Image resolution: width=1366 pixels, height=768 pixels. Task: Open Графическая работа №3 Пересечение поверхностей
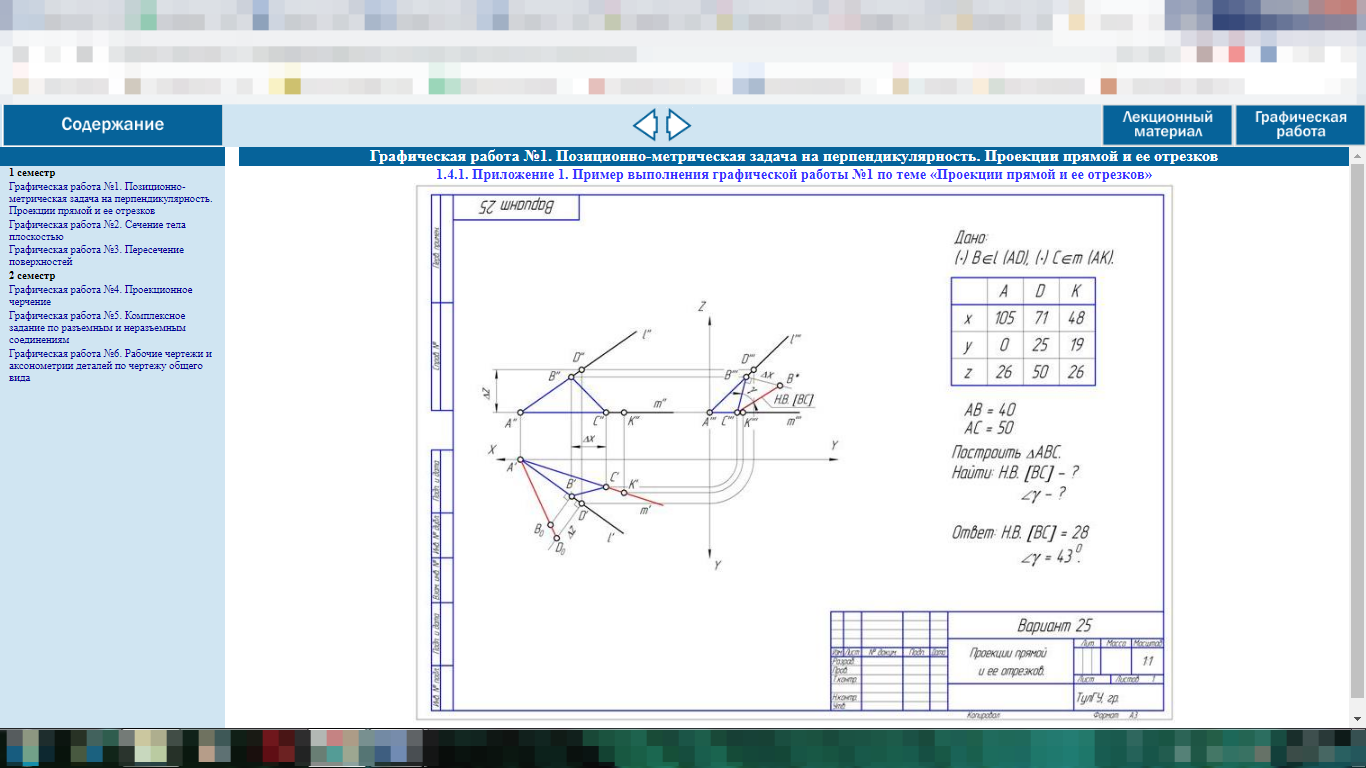pos(96,255)
